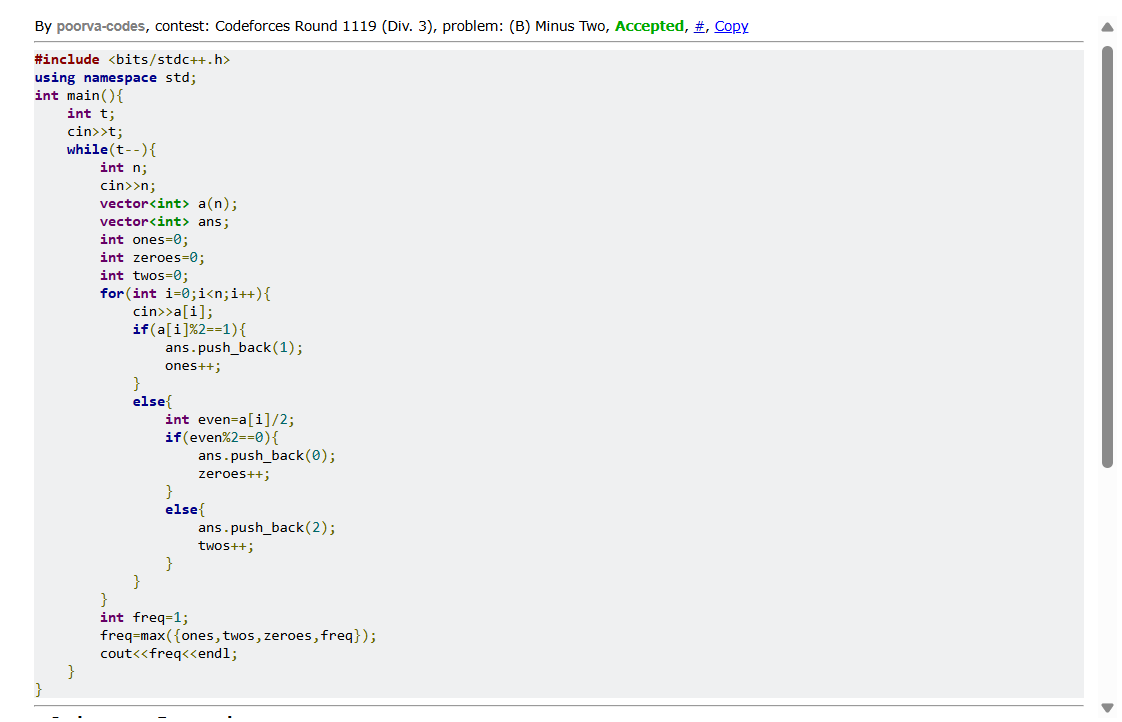Viewport: 1122px width, 722px height.
Task: Click the line 'if(even%2==0){'
Action: [223, 437]
